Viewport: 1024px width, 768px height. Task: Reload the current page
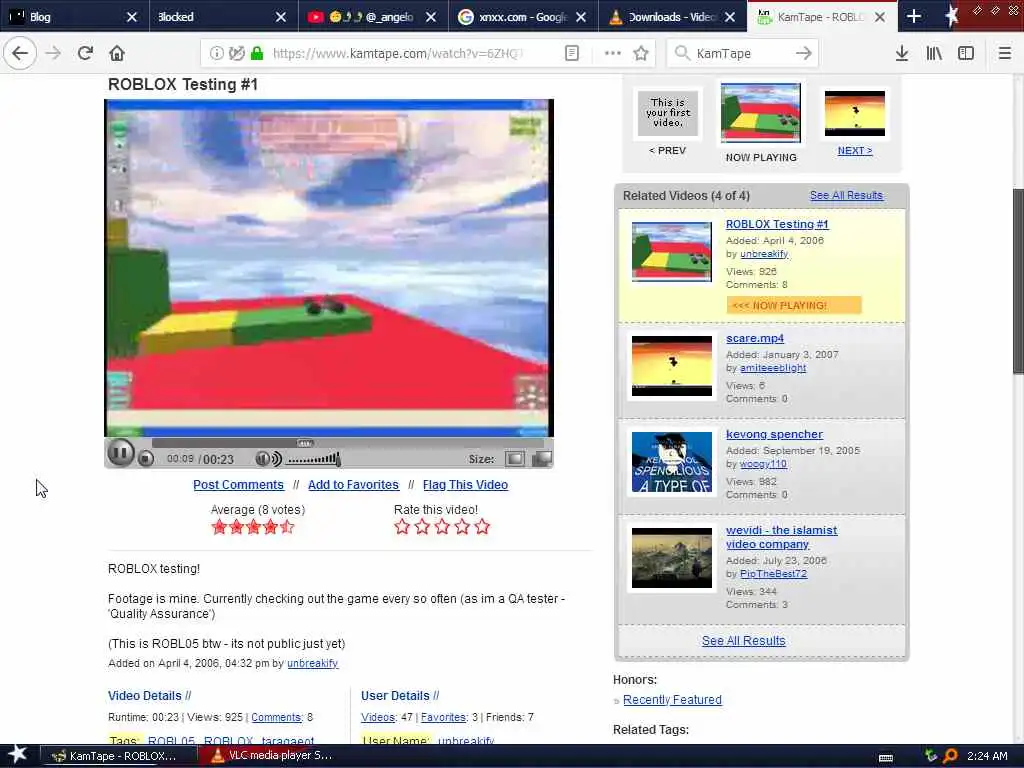pyautogui.click(x=85, y=53)
